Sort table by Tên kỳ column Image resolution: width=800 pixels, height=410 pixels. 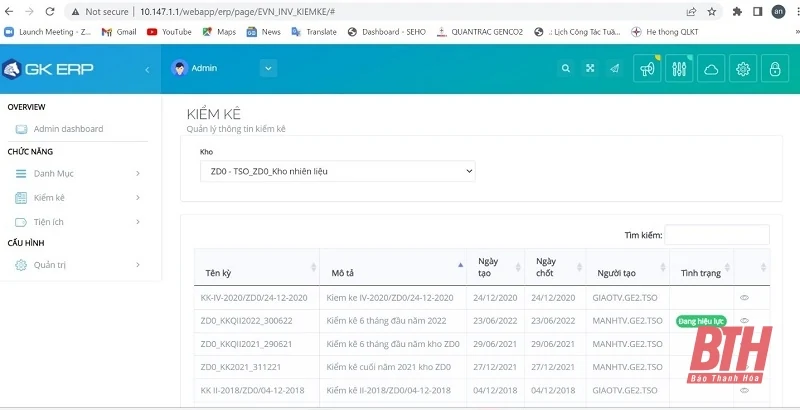257,267
